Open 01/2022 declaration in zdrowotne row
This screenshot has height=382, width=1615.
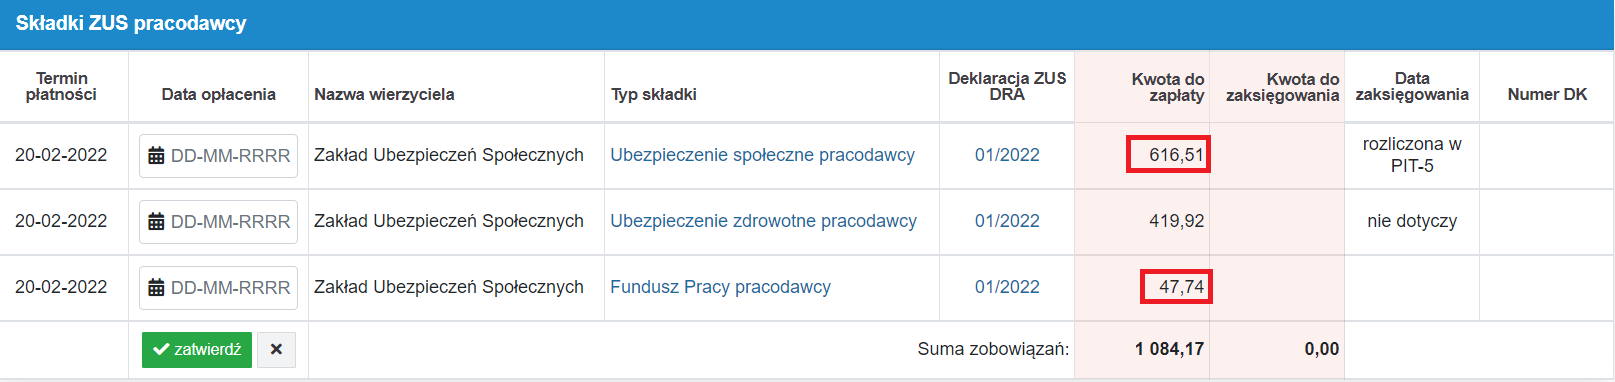[1007, 221]
